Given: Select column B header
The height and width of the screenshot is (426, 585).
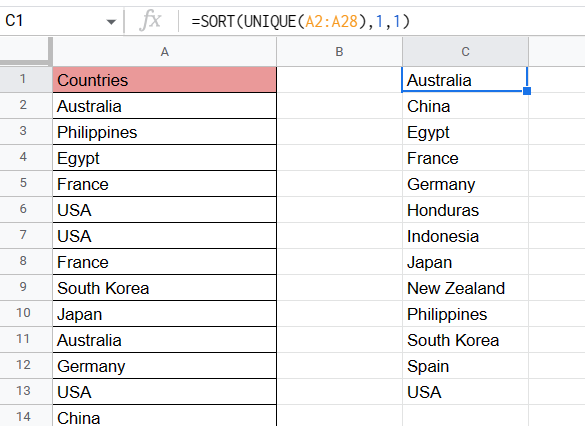Looking at the screenshot, I should click(x=339, y=52).
